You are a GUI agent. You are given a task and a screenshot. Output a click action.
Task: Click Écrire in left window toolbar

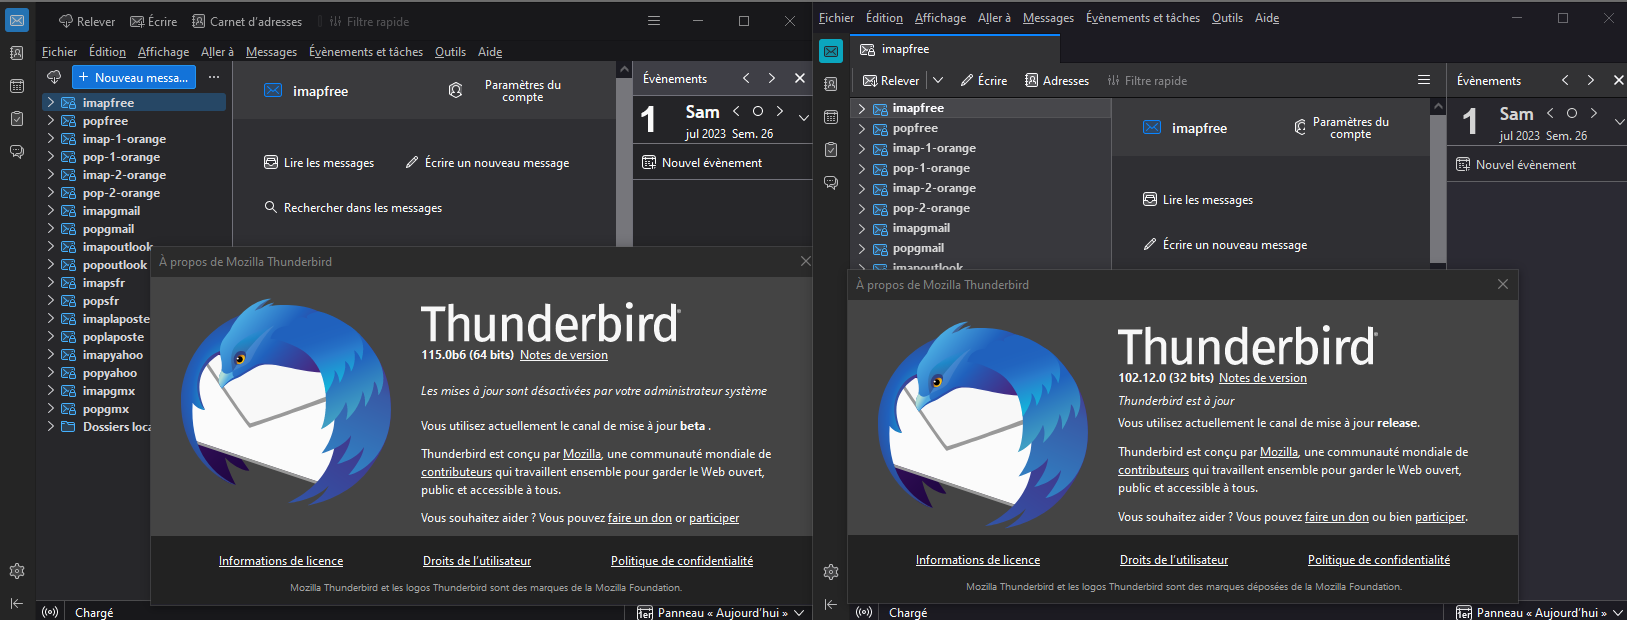(x=153, y=21)
